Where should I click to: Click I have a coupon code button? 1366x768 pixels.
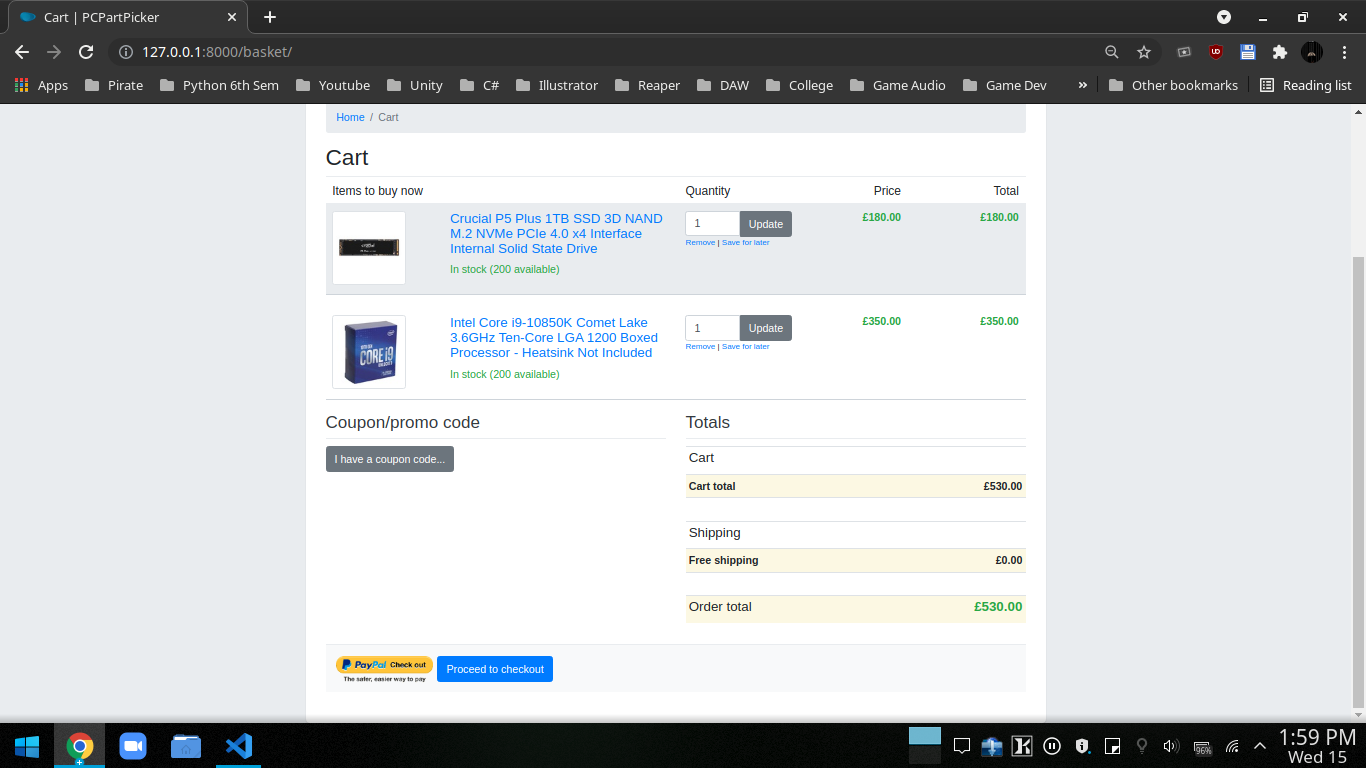click(x=390, y=459)
